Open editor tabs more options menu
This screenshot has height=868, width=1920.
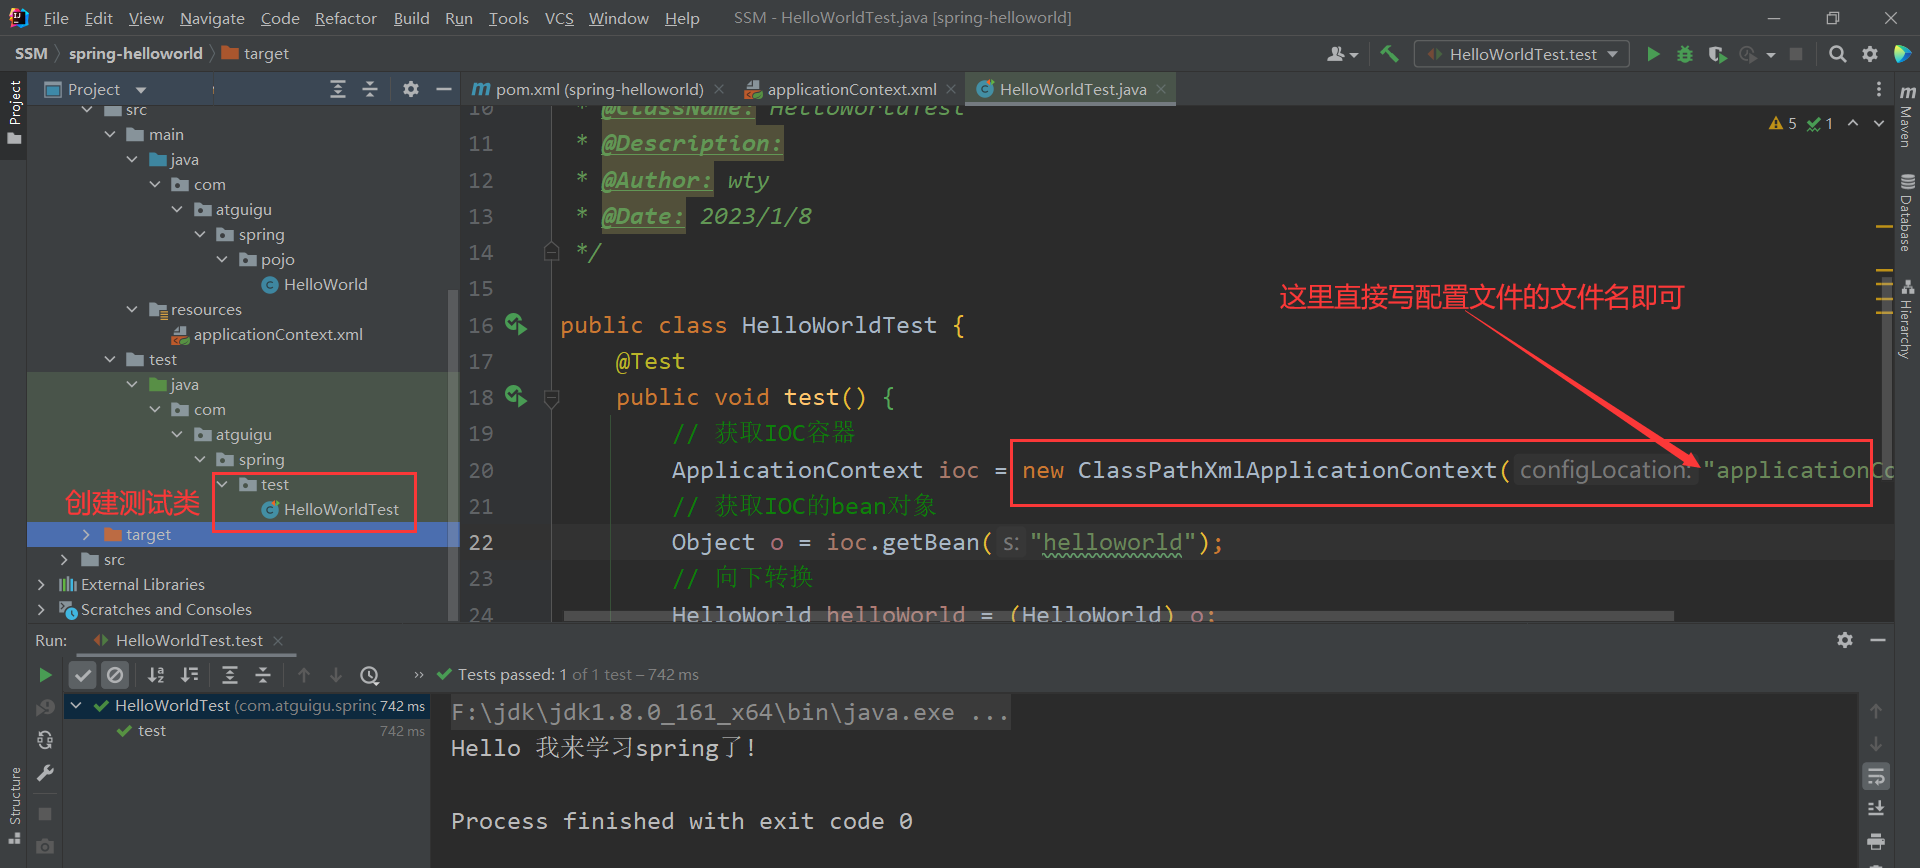[1879, 89]
